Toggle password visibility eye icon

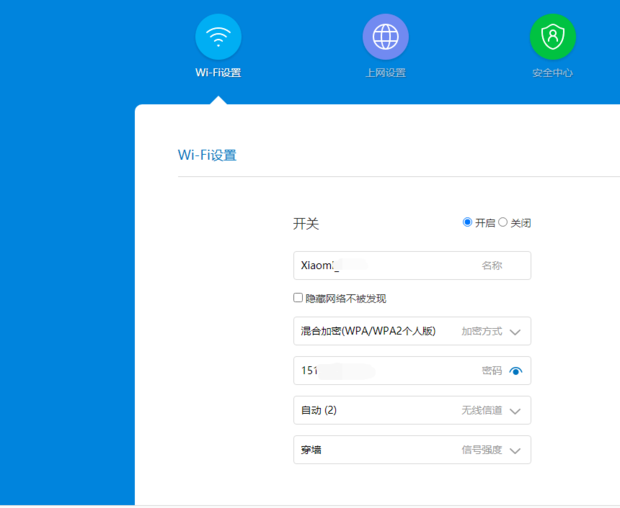coord(516,371)
